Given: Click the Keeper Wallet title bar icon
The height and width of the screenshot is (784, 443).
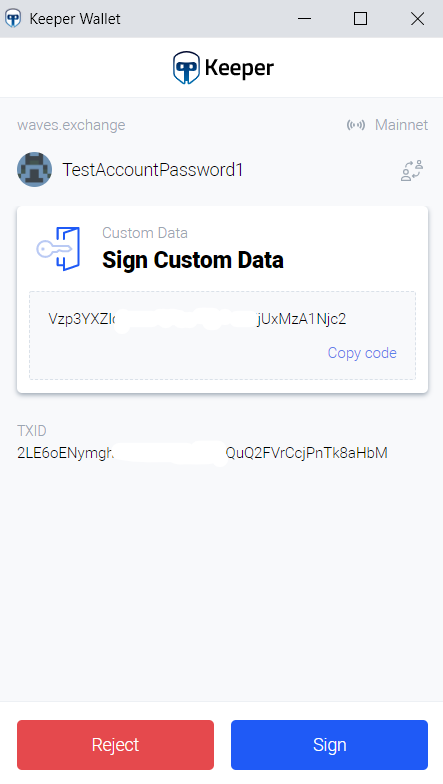Looking at the screenshot, I should click(13, 18).
